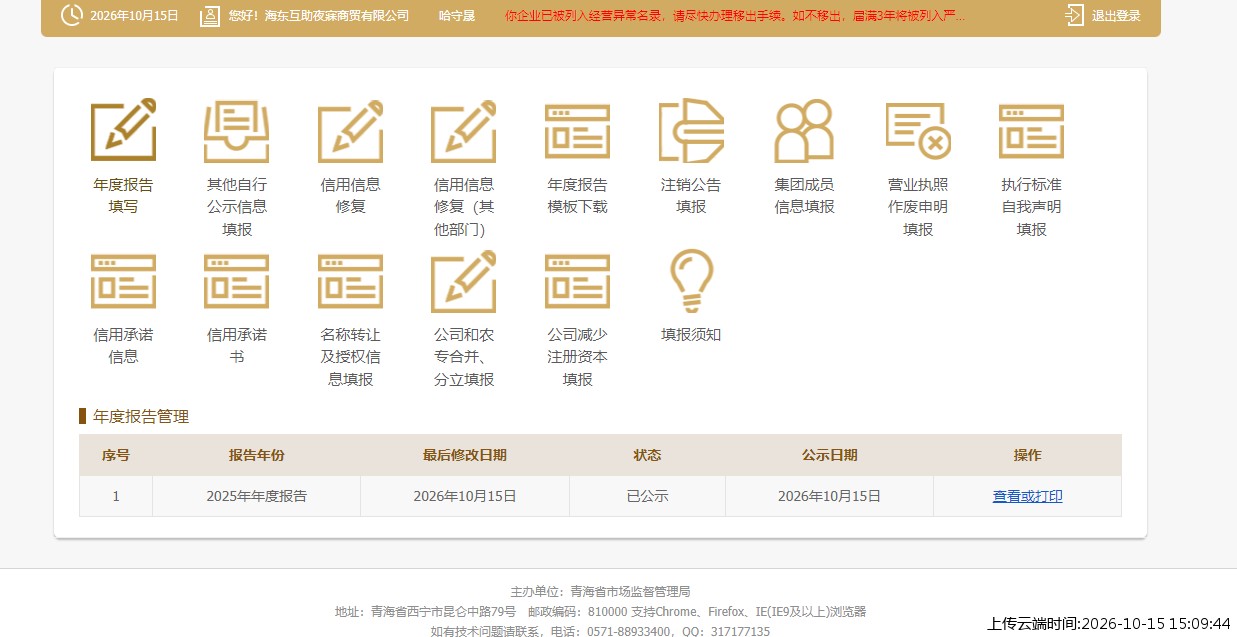The height and width of the screenshot is (637, 1237).
Task: Click the 已公示 status cell
Action: (x=647, y=496)
